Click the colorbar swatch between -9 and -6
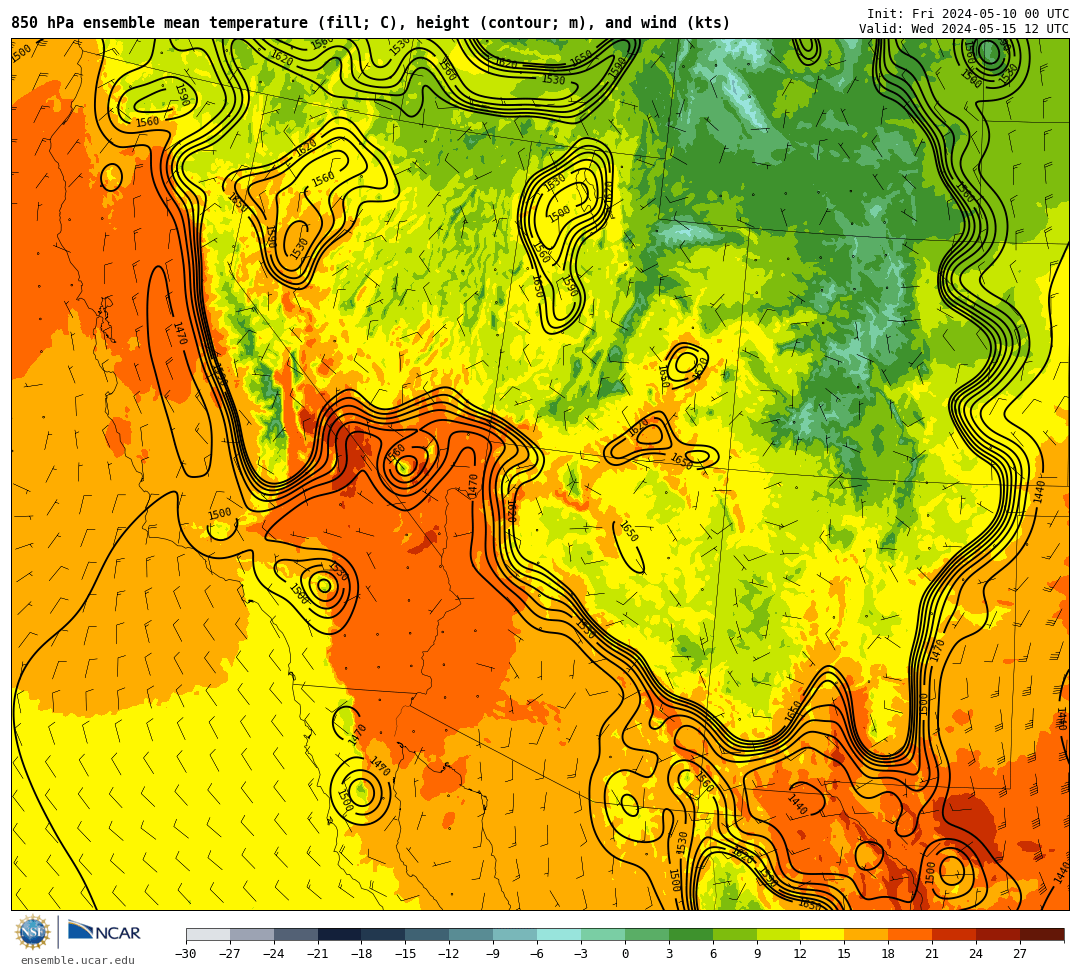Viewport: 1080px width, 973px height. pos(515,934)
